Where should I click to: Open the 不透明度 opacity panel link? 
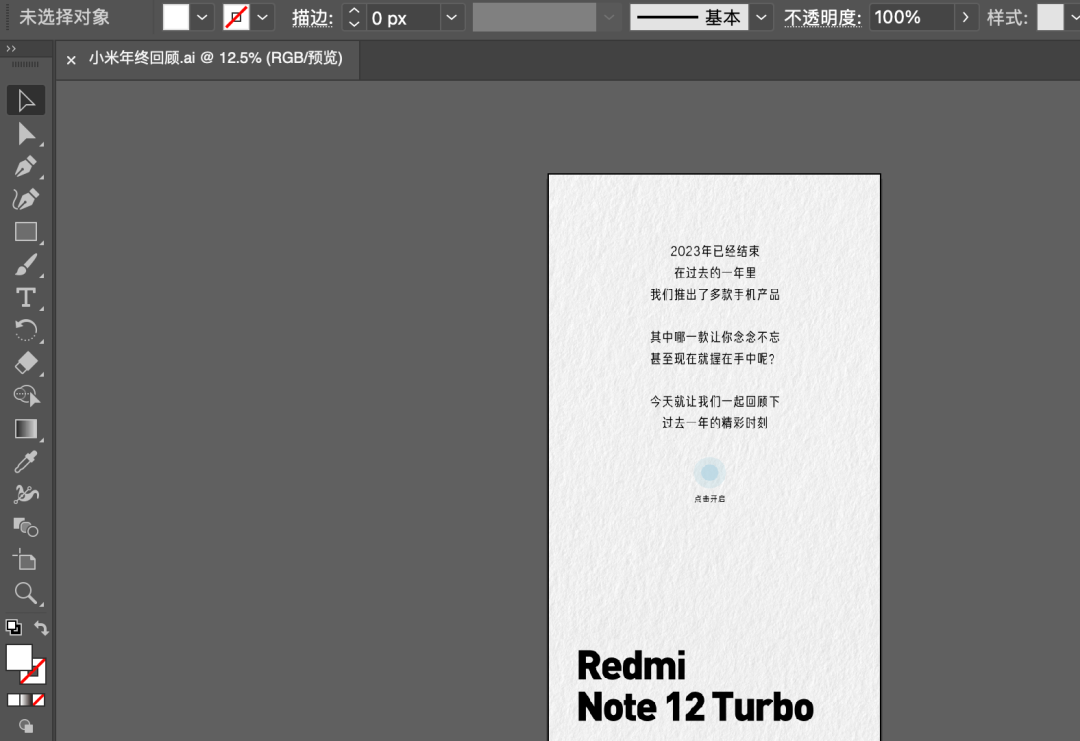click(x=822, y=18)
